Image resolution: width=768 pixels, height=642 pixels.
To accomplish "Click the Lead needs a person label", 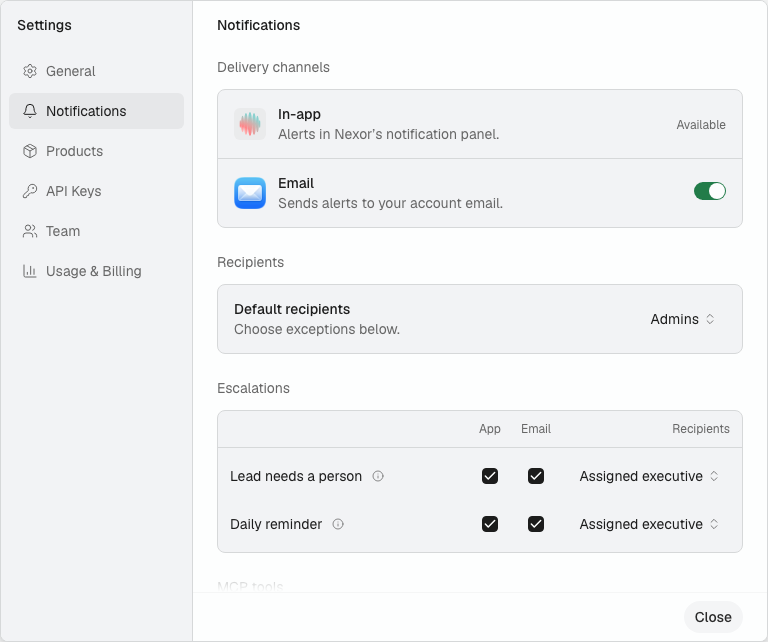I will (x=296, y=476).
